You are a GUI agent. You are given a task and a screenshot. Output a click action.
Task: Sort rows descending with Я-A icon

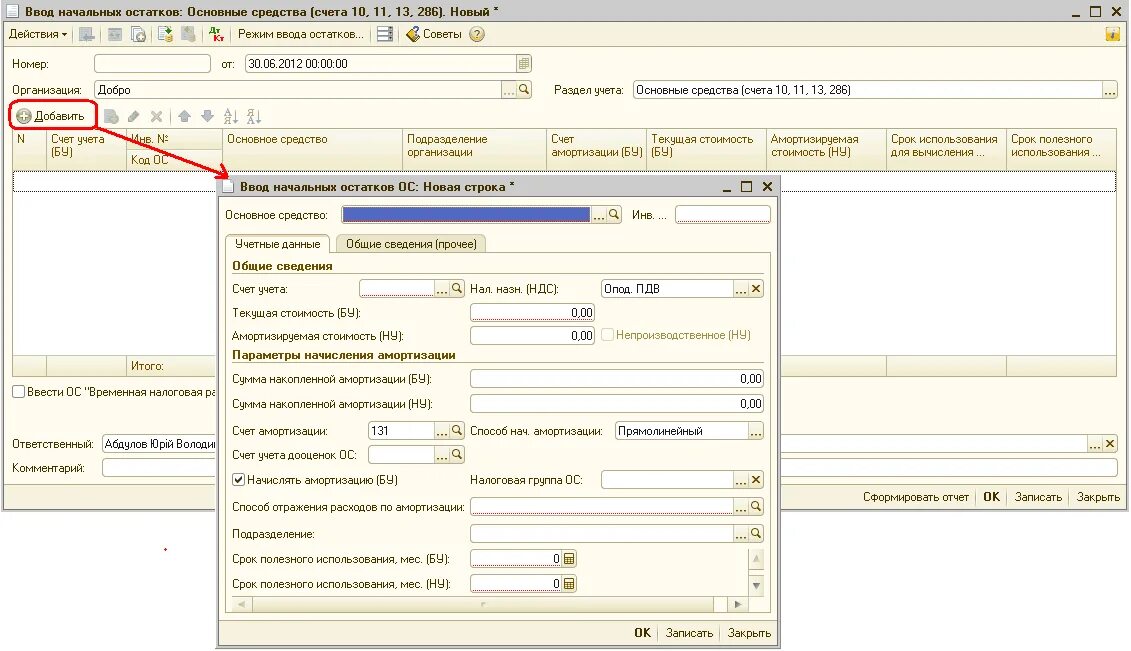click(x=254, y=116)
